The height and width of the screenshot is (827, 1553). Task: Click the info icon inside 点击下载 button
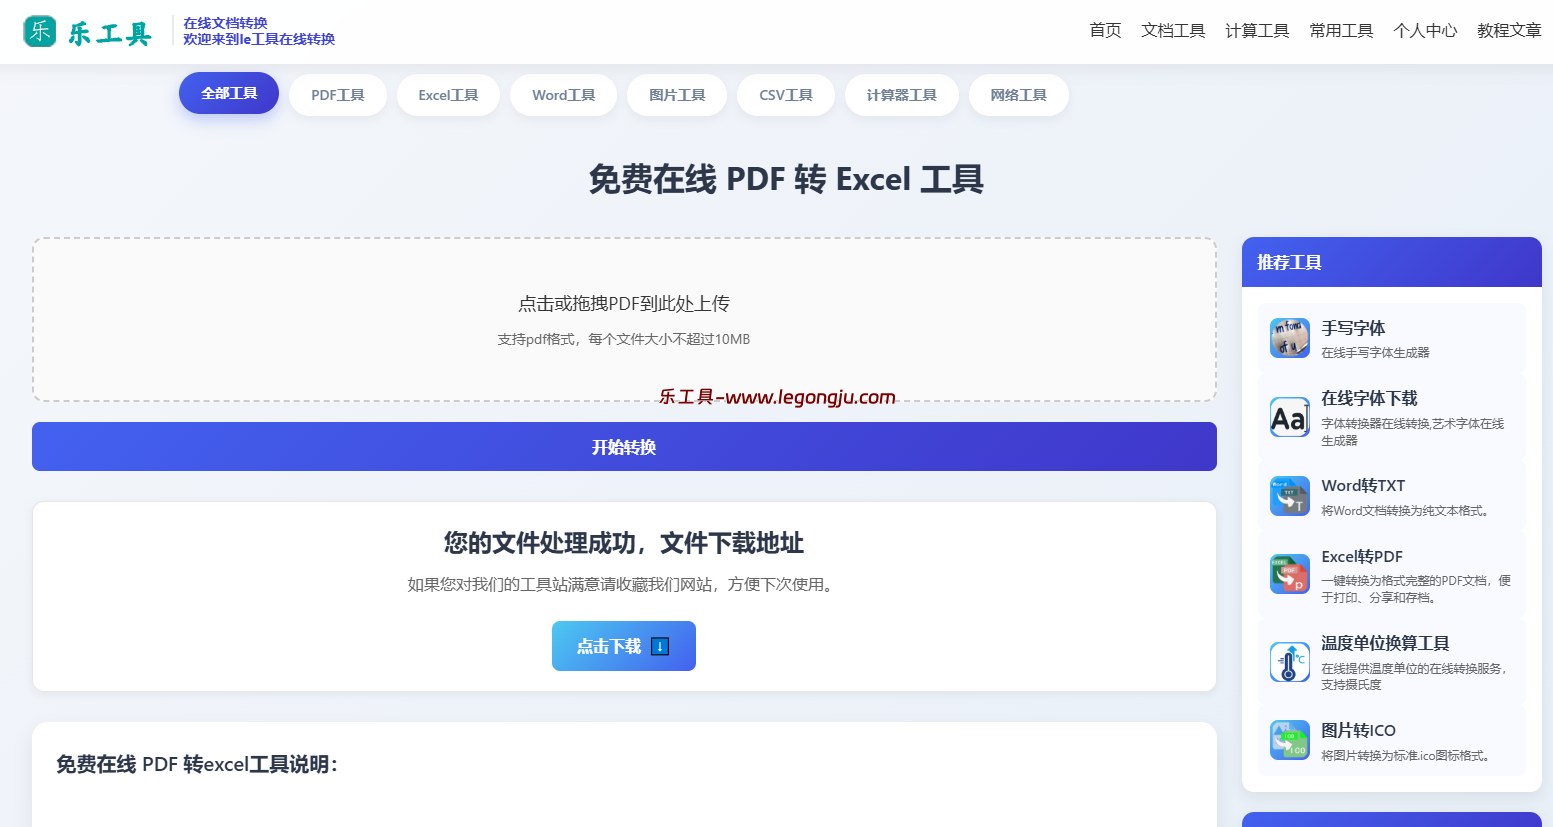659,646
